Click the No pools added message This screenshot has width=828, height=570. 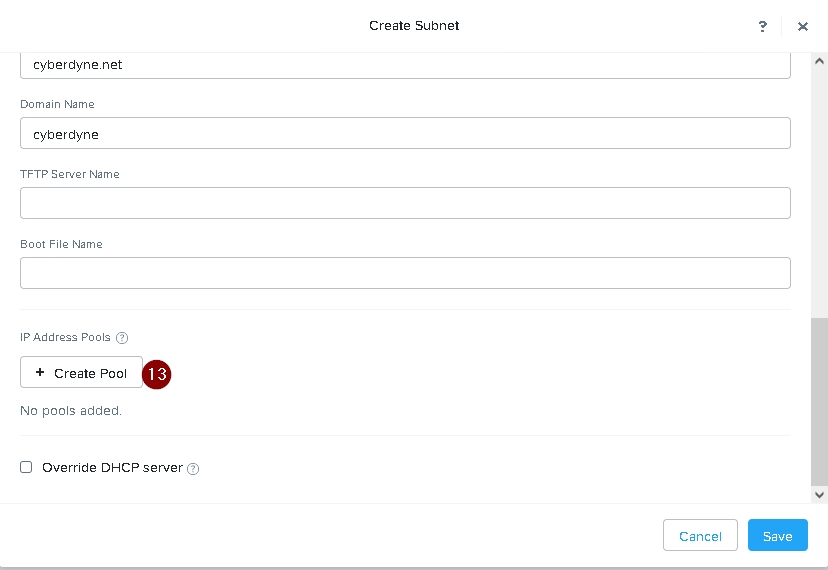point(71,411)
